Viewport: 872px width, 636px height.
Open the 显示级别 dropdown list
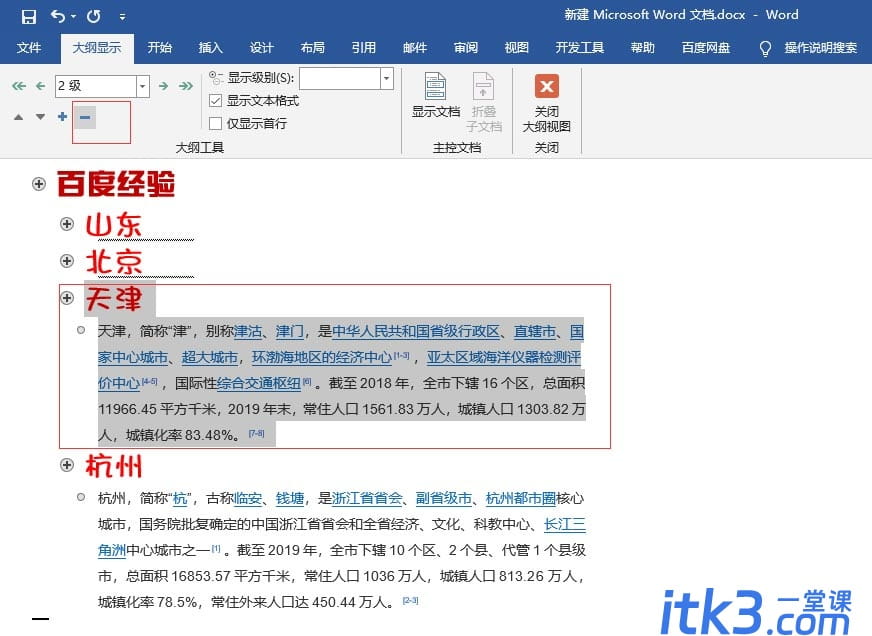(x=387, y=78)
